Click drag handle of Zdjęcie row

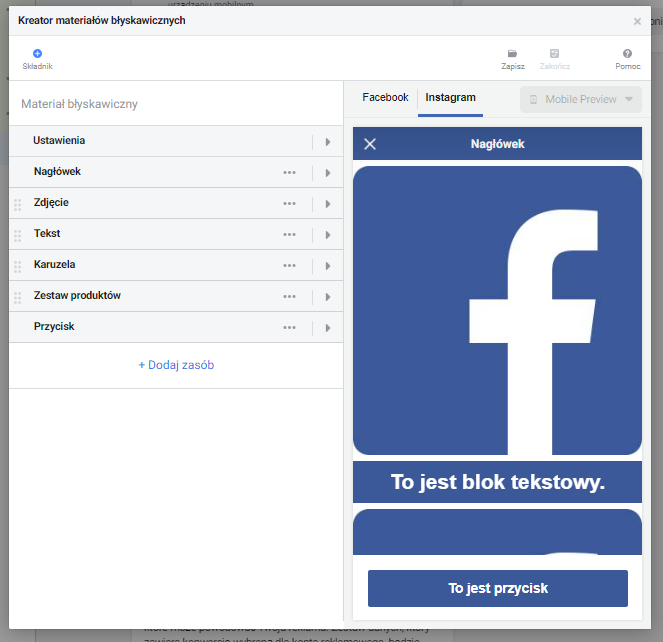click(x=17, y=205)
